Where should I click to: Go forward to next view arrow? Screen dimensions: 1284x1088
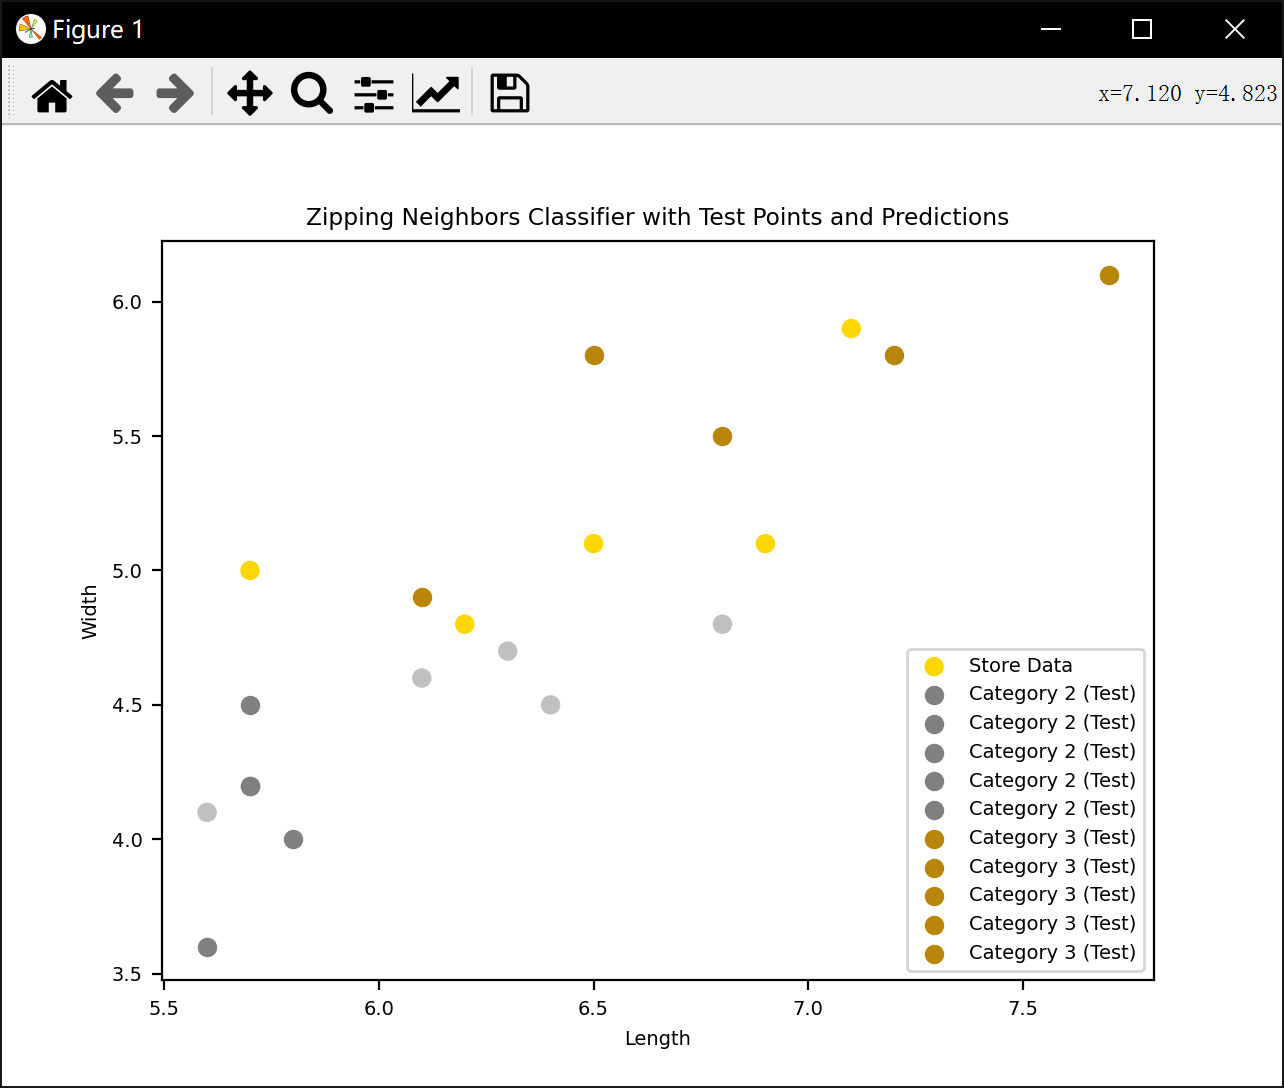175,94
